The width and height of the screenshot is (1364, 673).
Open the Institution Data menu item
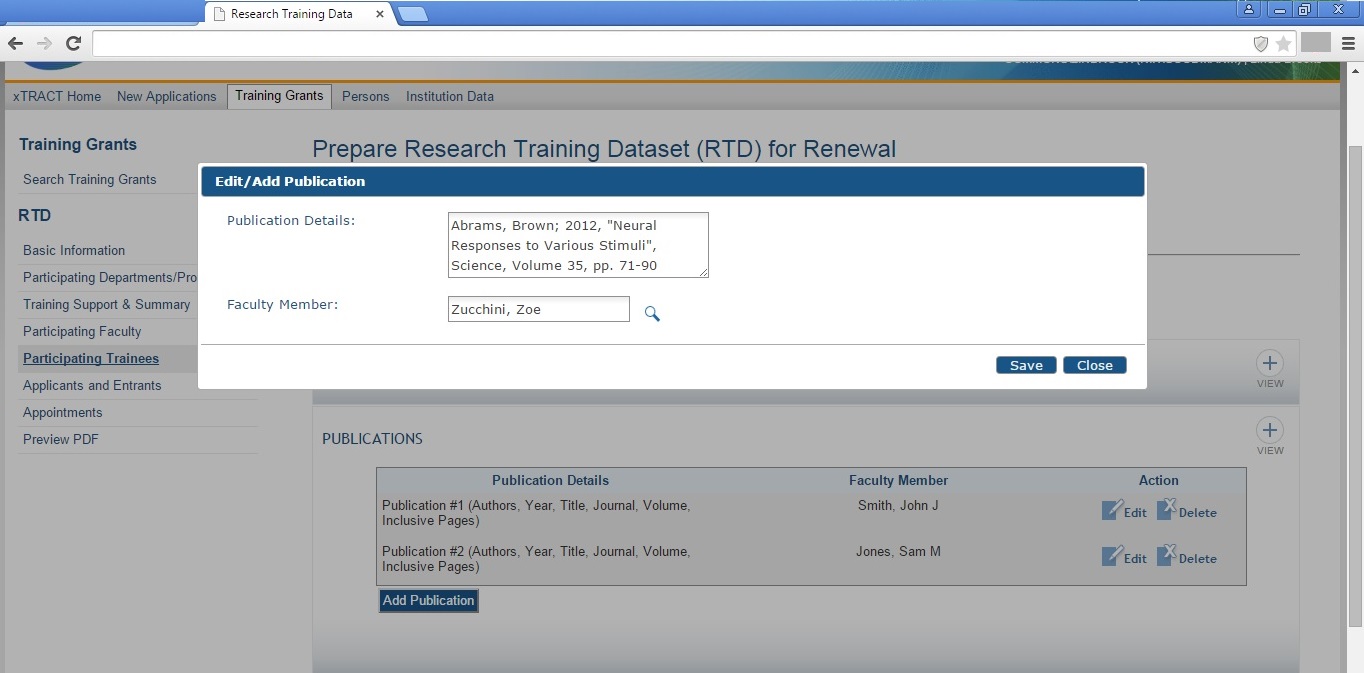click(x=450, y=96)
